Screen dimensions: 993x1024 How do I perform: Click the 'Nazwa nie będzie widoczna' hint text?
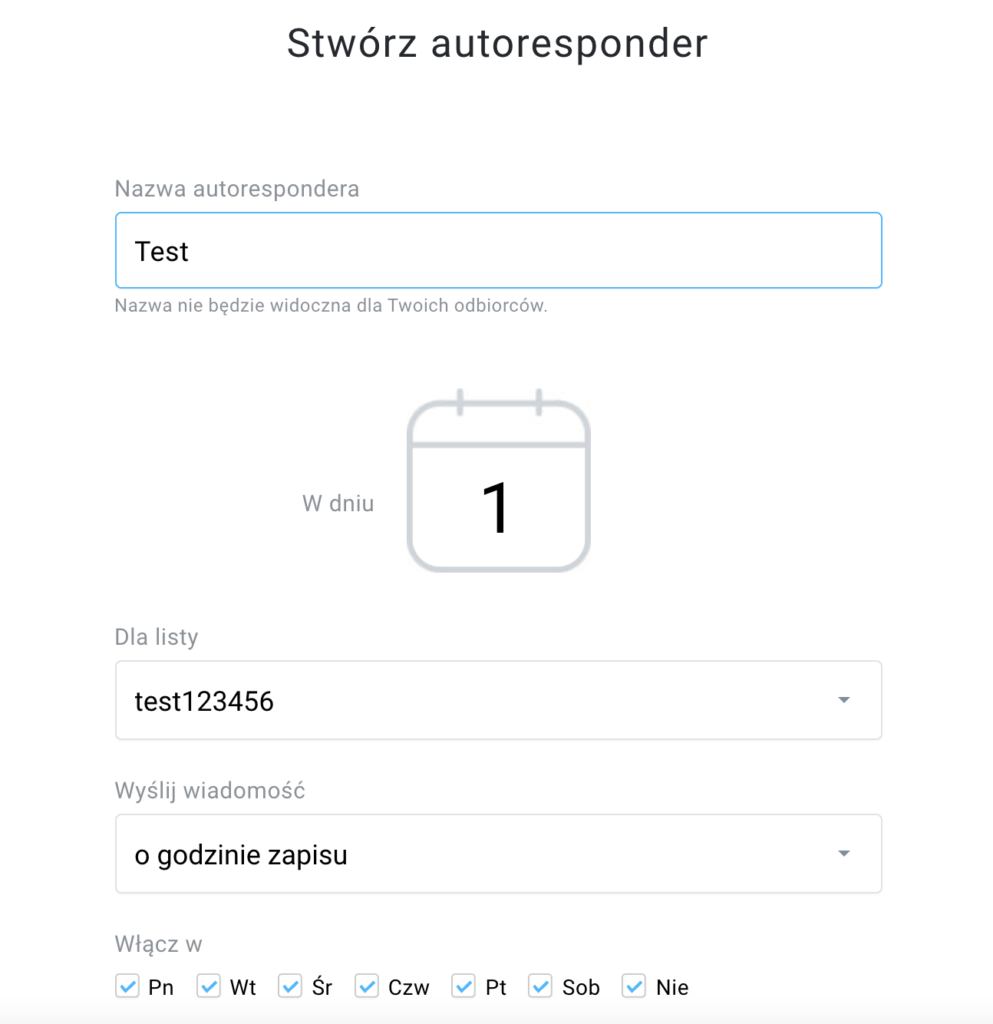331,306
